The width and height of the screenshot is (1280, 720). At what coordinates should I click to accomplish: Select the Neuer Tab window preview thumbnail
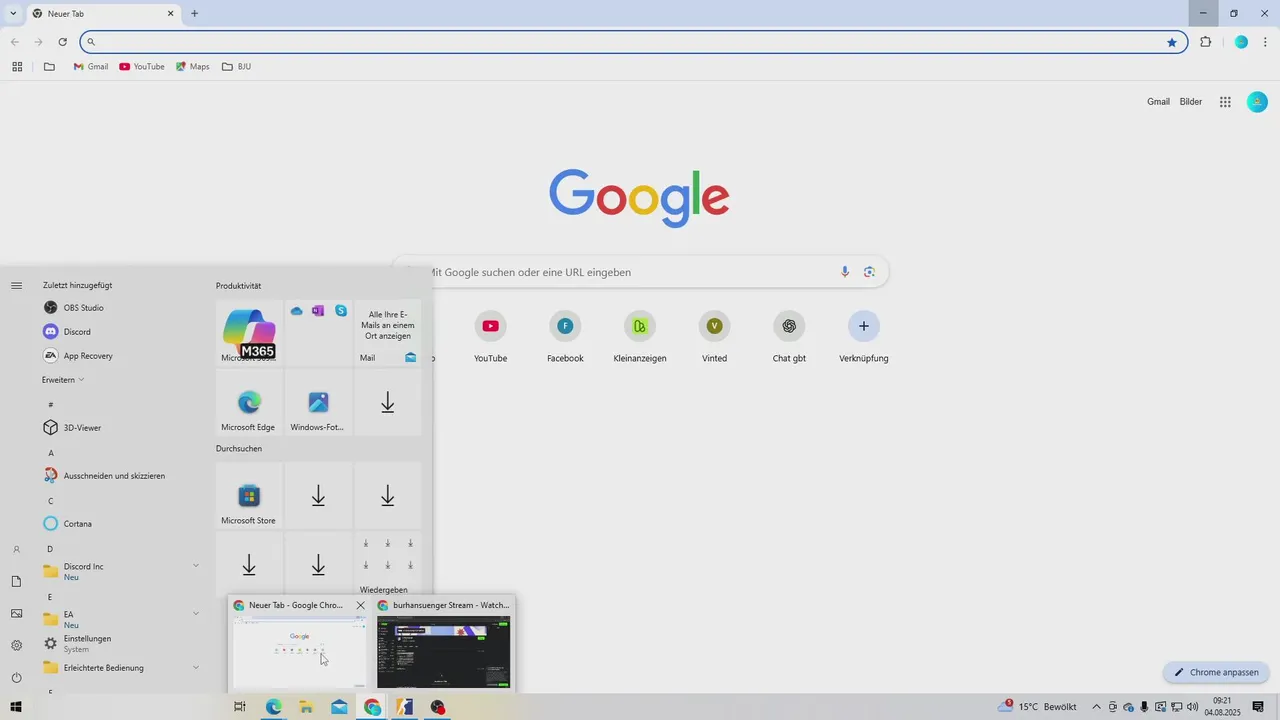[300, 652]
